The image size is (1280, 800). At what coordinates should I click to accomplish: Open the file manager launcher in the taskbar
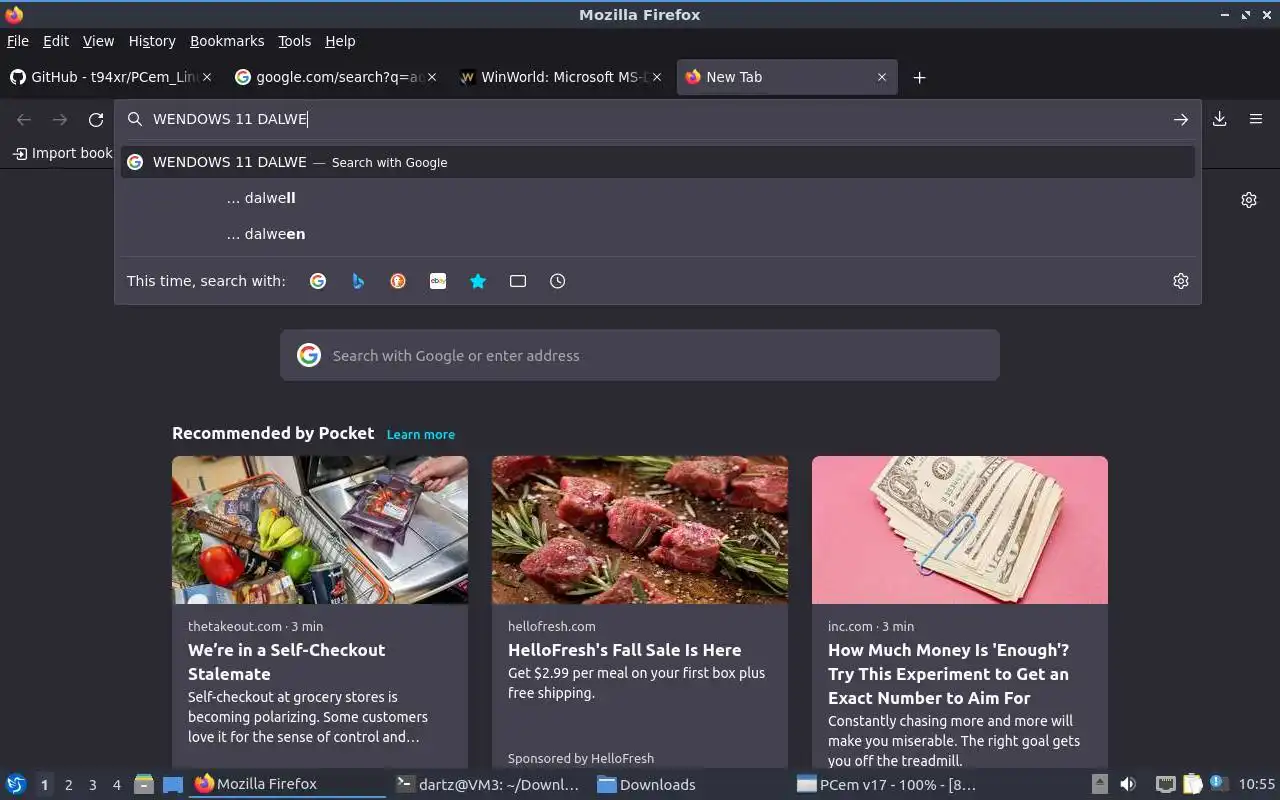(x=144, y=785)
